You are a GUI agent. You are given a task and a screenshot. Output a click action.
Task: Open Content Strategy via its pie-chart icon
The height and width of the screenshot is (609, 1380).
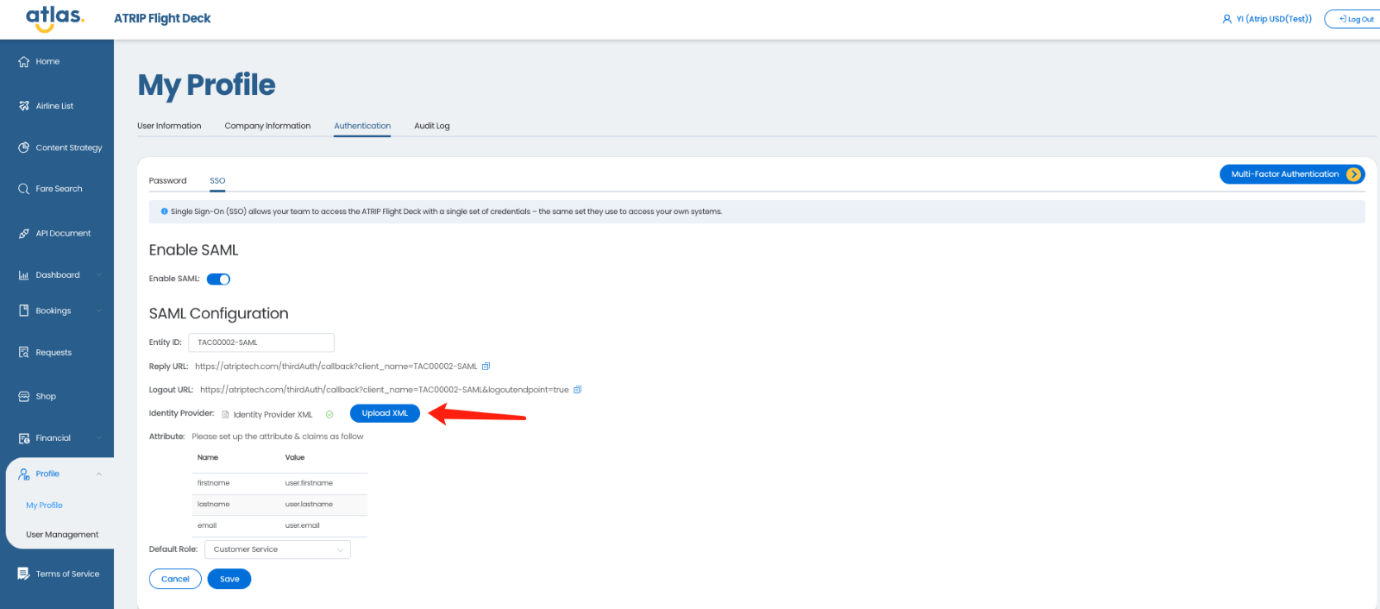point(24,148)
